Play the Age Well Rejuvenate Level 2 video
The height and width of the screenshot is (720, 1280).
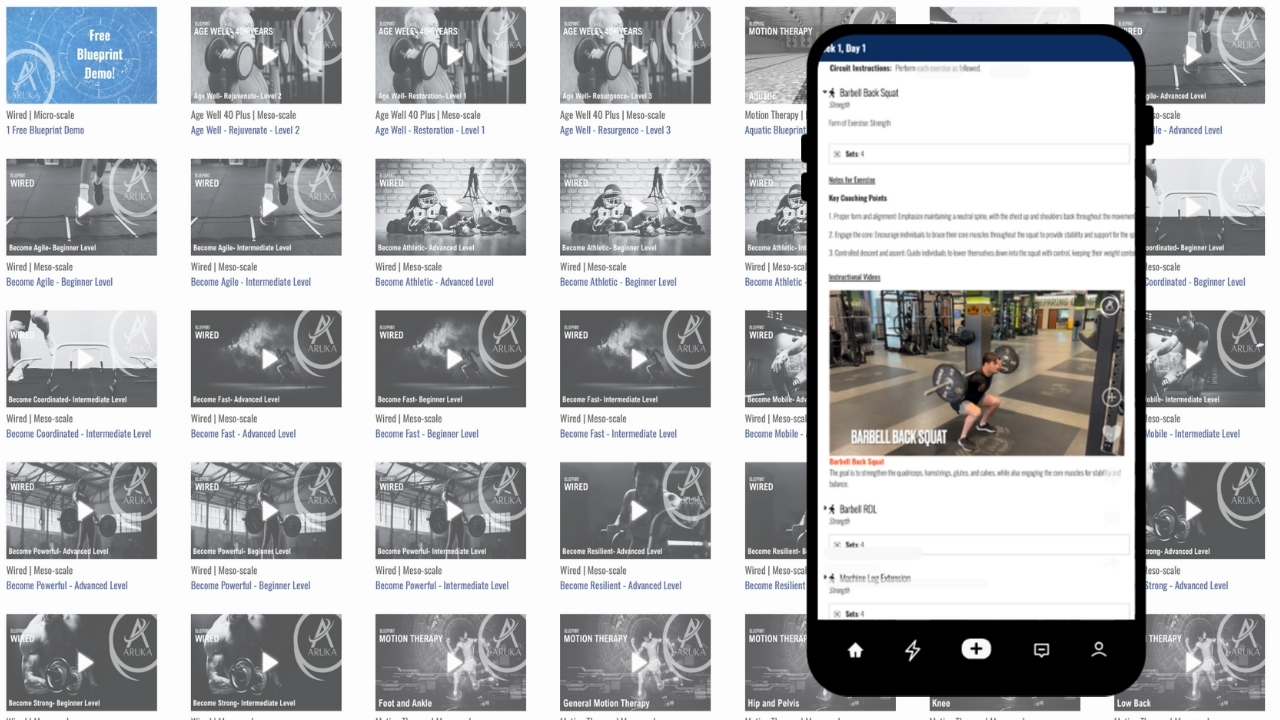270,55
